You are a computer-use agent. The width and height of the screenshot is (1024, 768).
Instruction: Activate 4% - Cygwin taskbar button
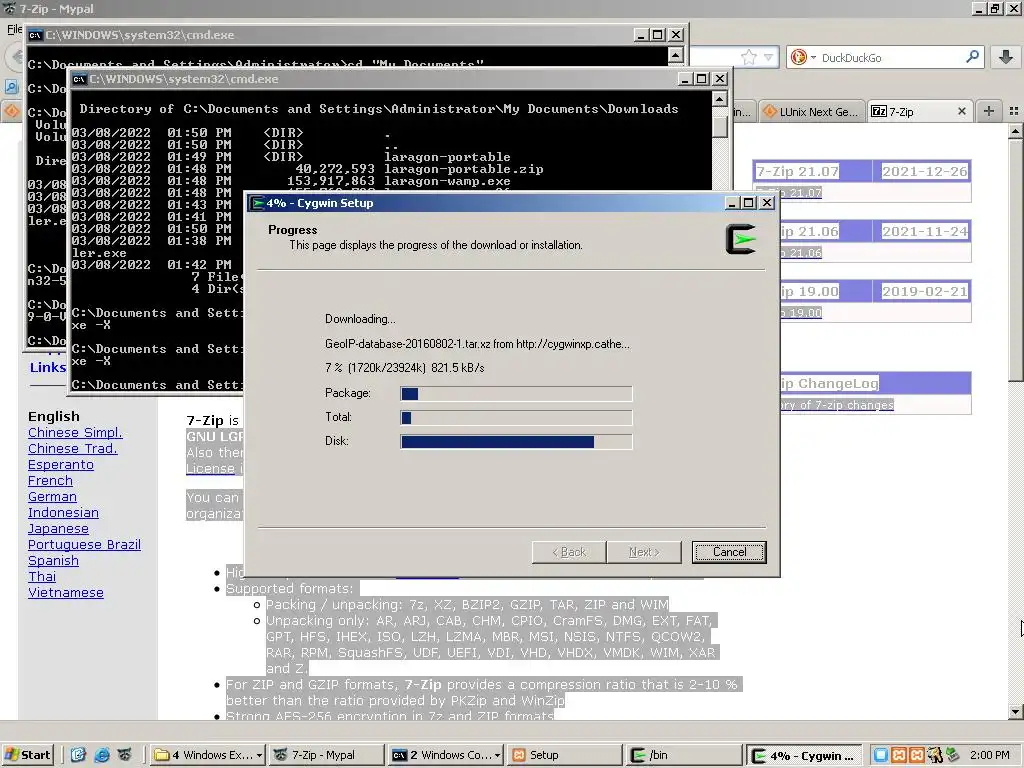pos(804,756)
